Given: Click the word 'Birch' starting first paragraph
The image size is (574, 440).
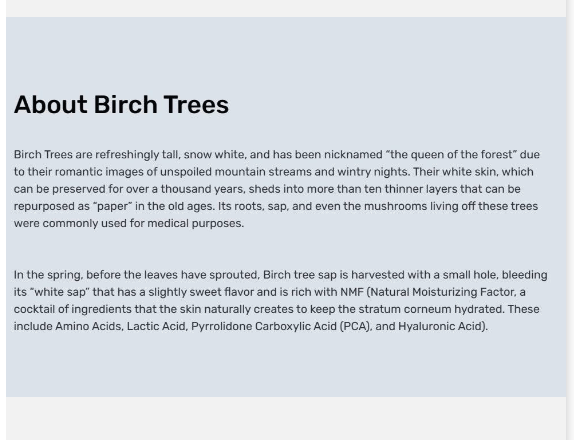Looking at the screenshot, I should coord(27,154).
